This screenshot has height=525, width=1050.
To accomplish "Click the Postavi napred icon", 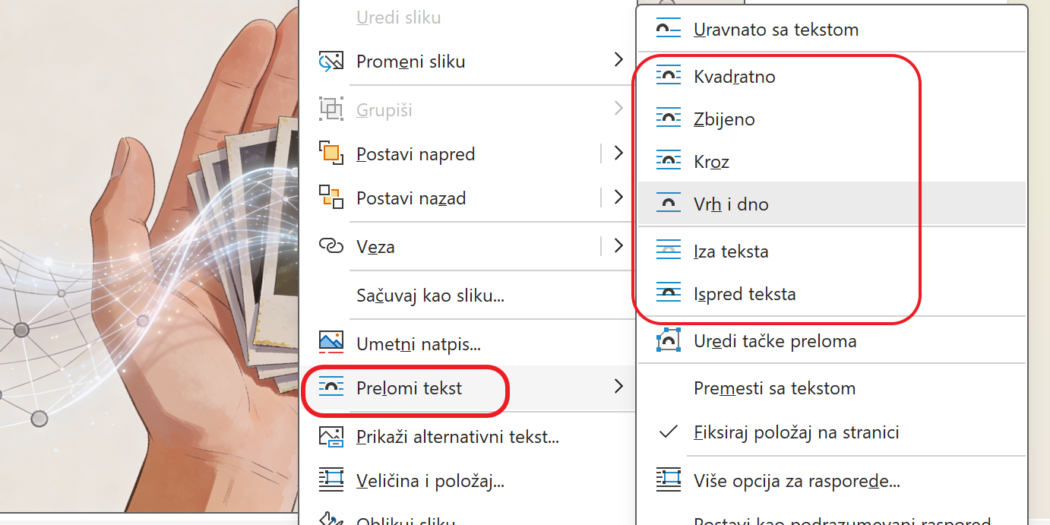I will (330, 154).
